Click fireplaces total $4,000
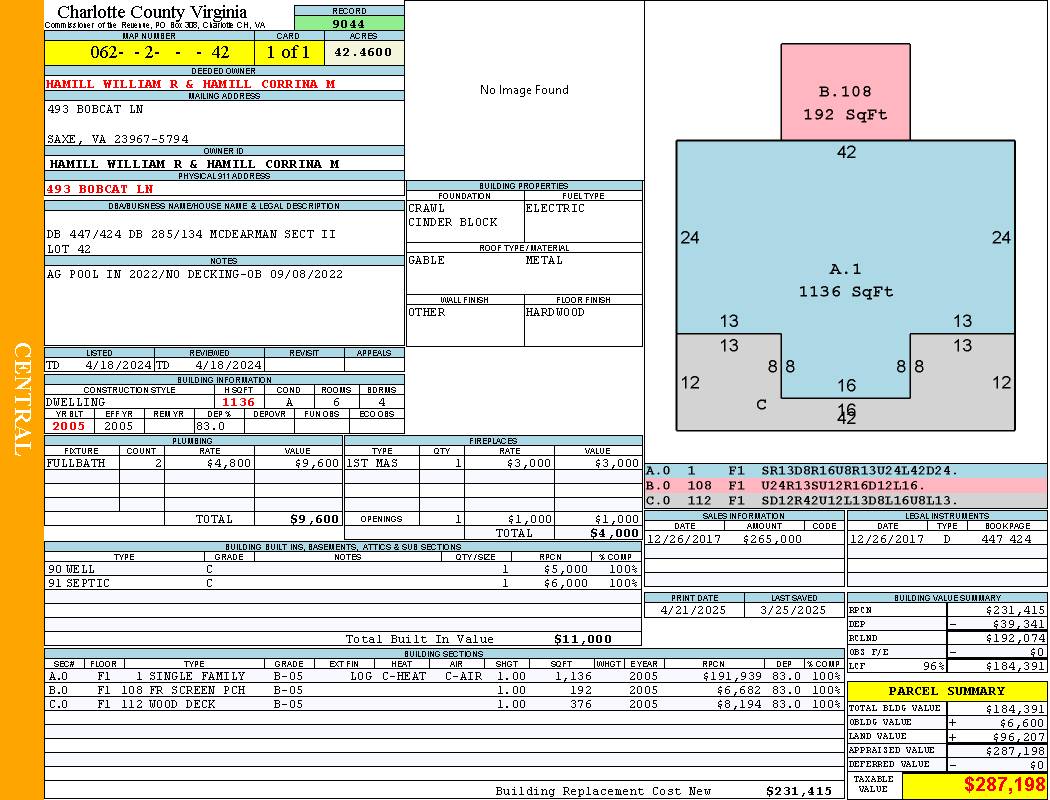This screenshot has height=800, width=1050. point(614,533)
